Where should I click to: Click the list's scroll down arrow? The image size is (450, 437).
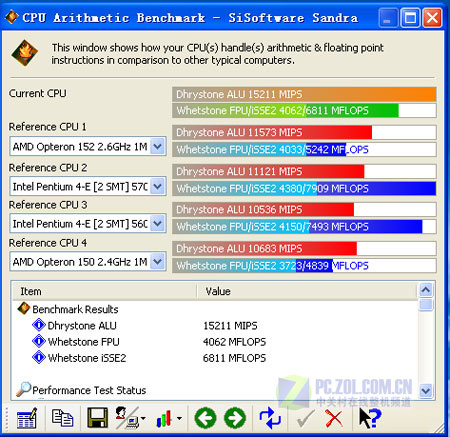pyautogui.click(x=426, y=390)
